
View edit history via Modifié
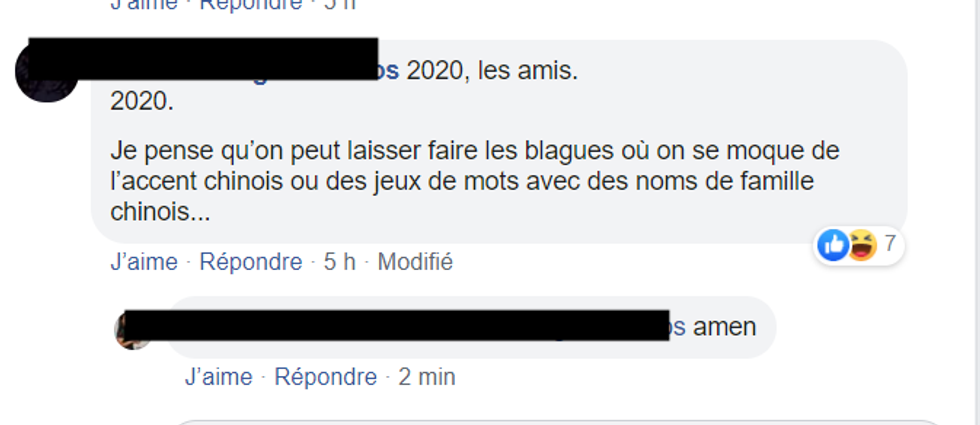(415, 262)
